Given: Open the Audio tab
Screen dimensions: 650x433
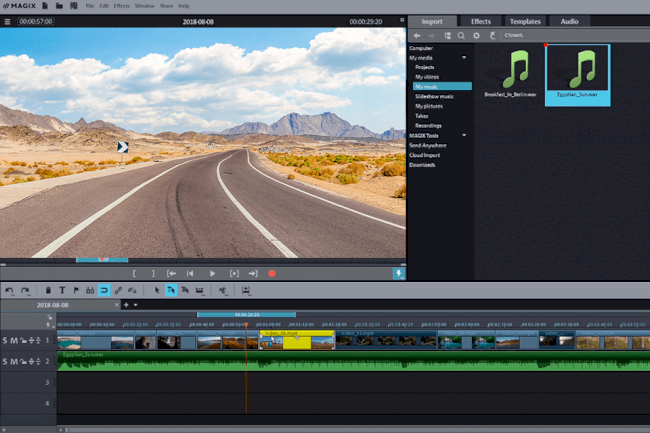Looking at the screenshot, I should [570, 22].
